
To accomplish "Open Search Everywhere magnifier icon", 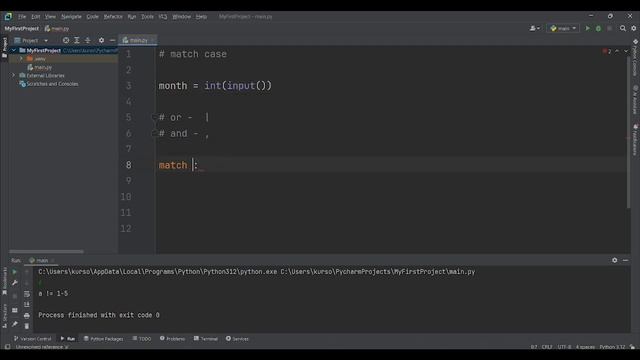I will 622,28.
